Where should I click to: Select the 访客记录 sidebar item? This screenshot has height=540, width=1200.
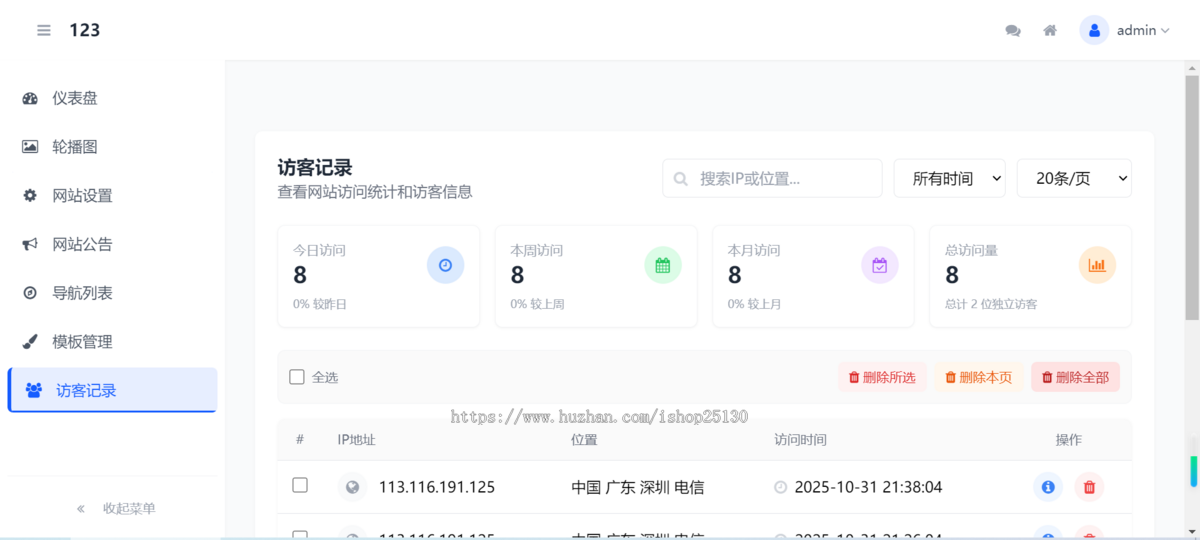pos(112,390)
